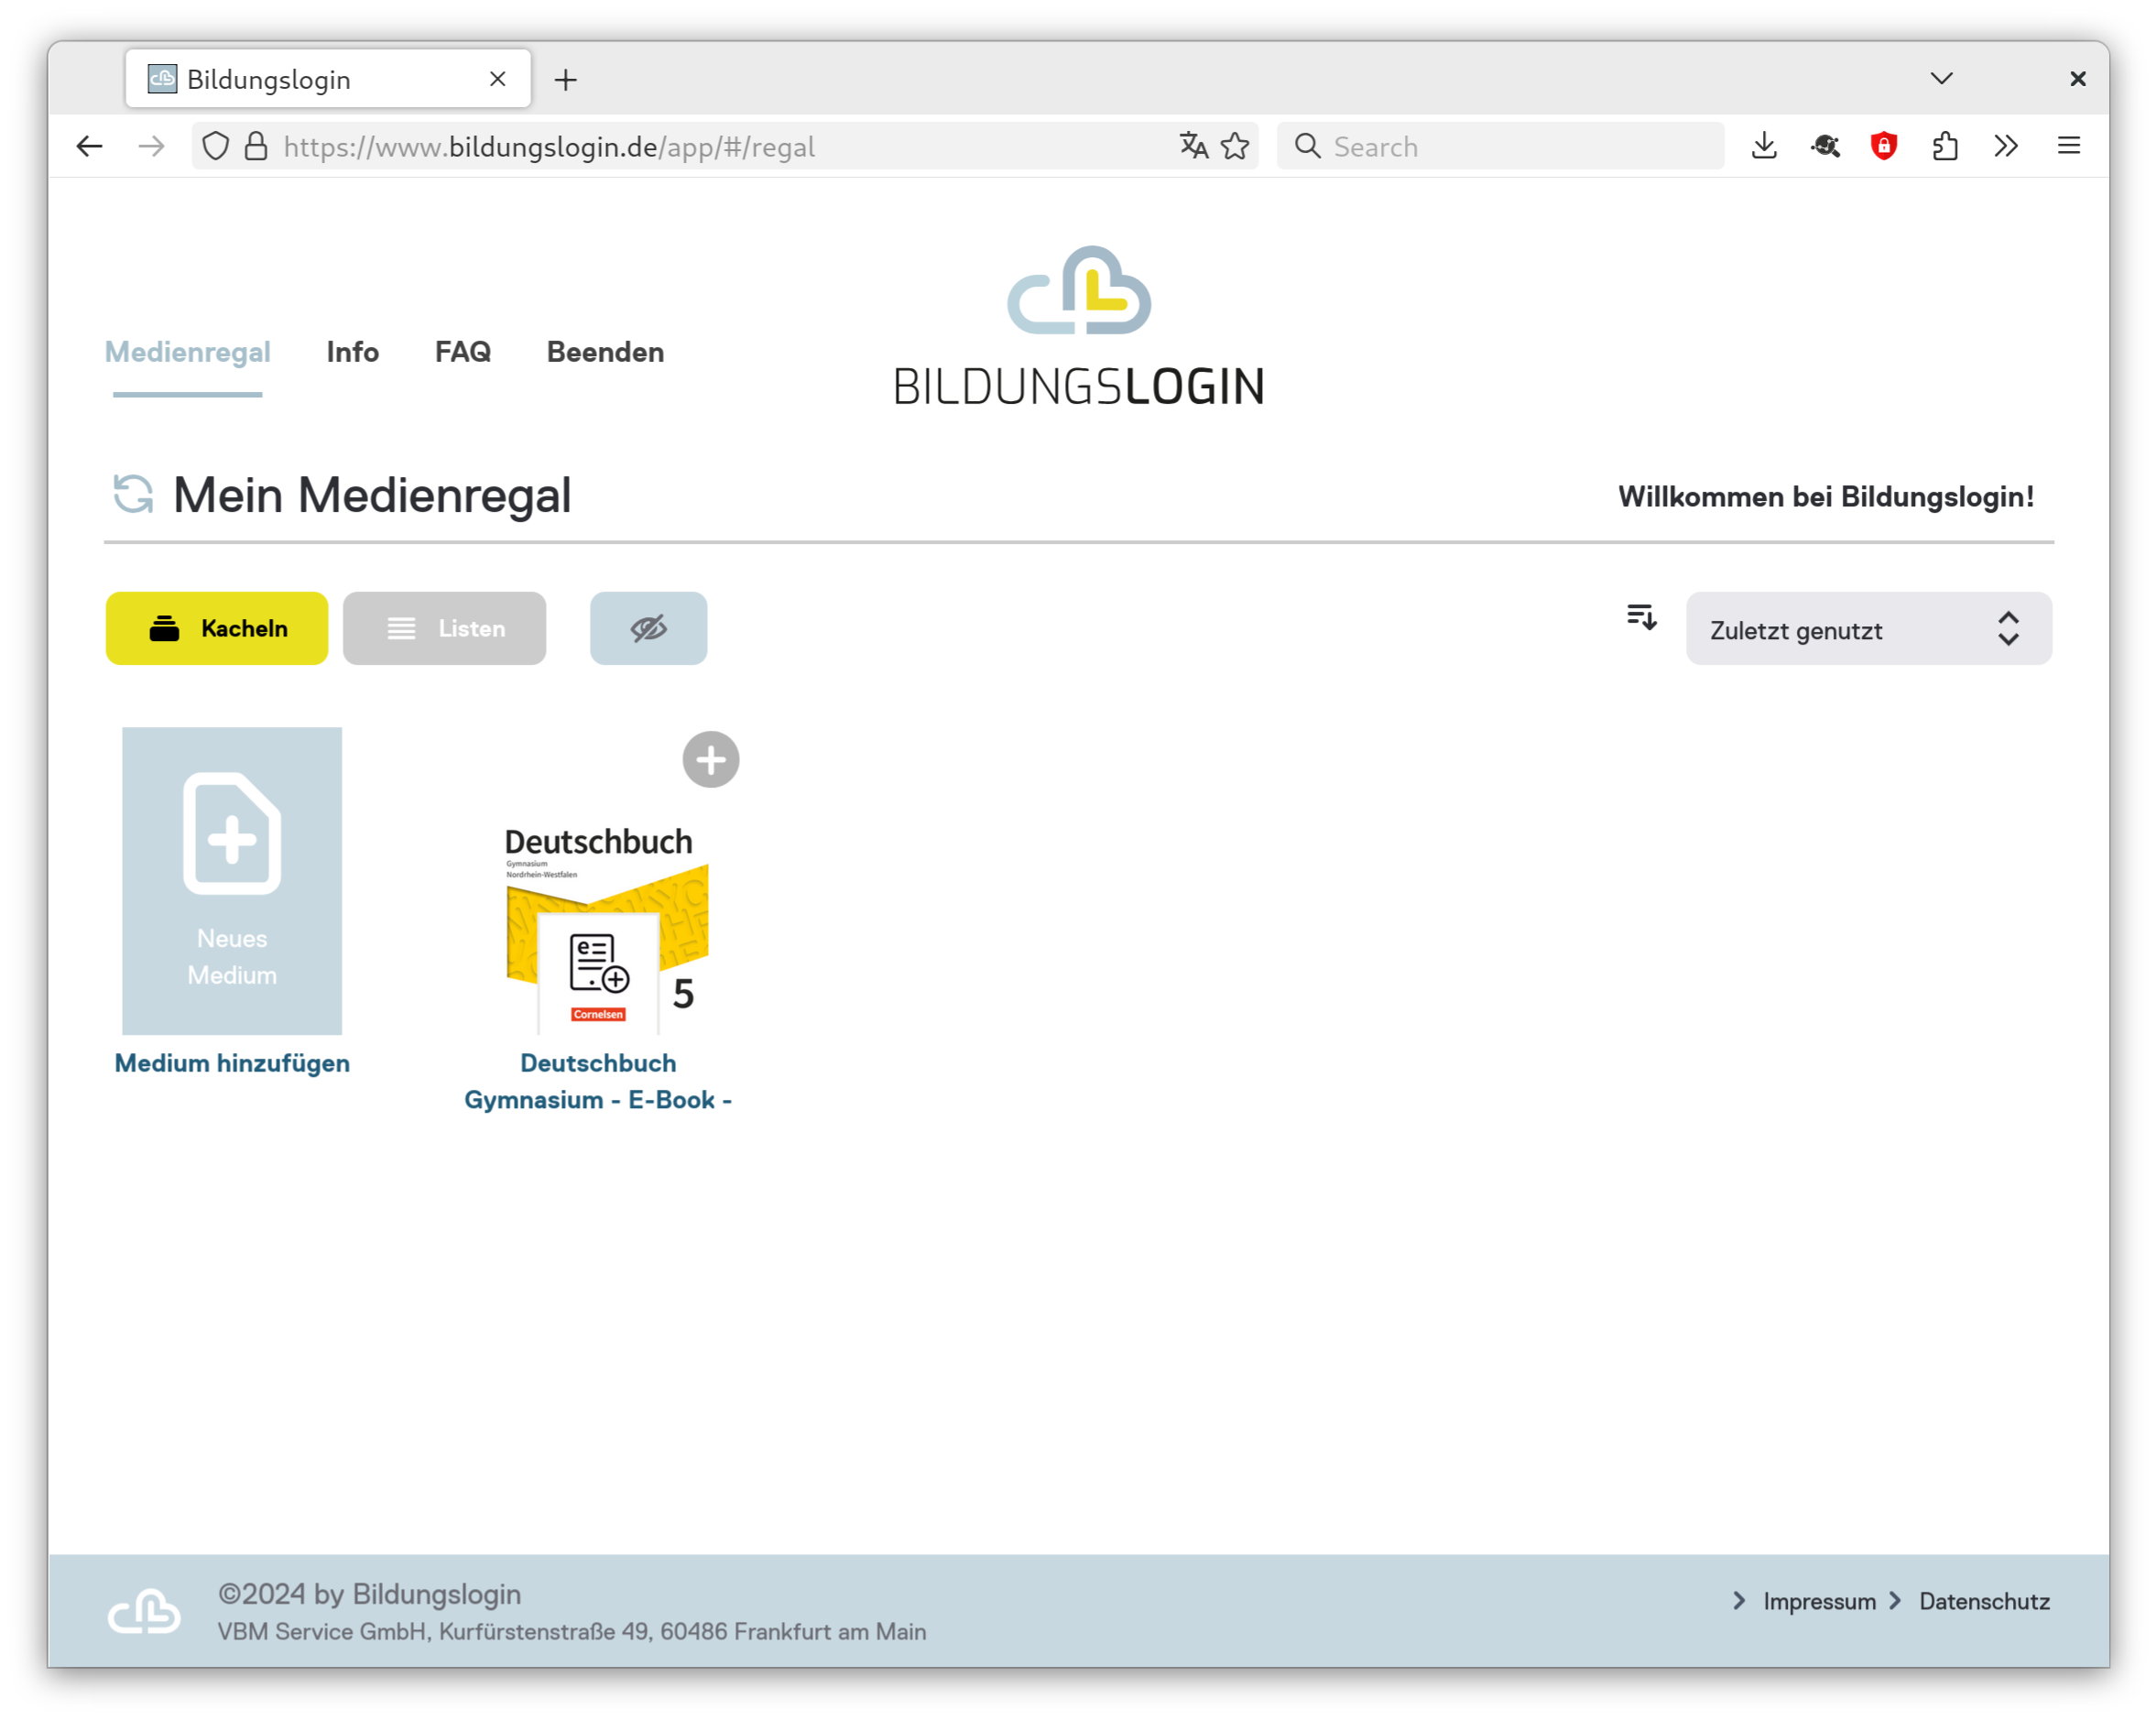Click the red shield lock extension icon
2156x1720 pixels.
pos(1884,146)
